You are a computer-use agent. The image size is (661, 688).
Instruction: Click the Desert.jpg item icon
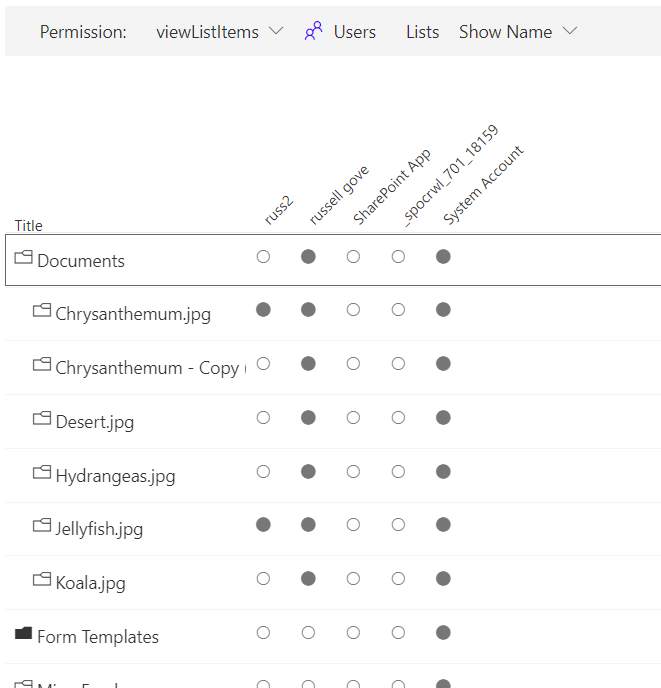coord(41,419)
